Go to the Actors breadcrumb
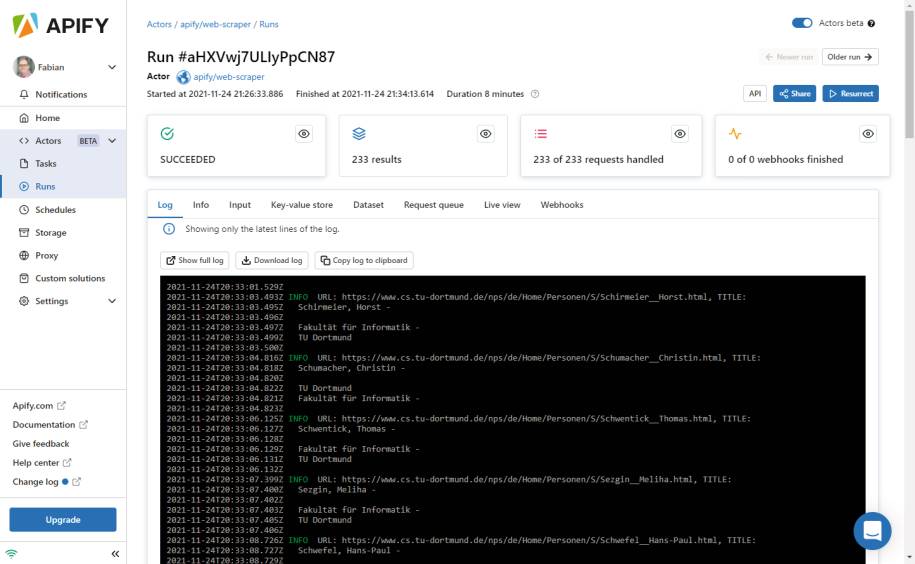 tap(159, 24)
